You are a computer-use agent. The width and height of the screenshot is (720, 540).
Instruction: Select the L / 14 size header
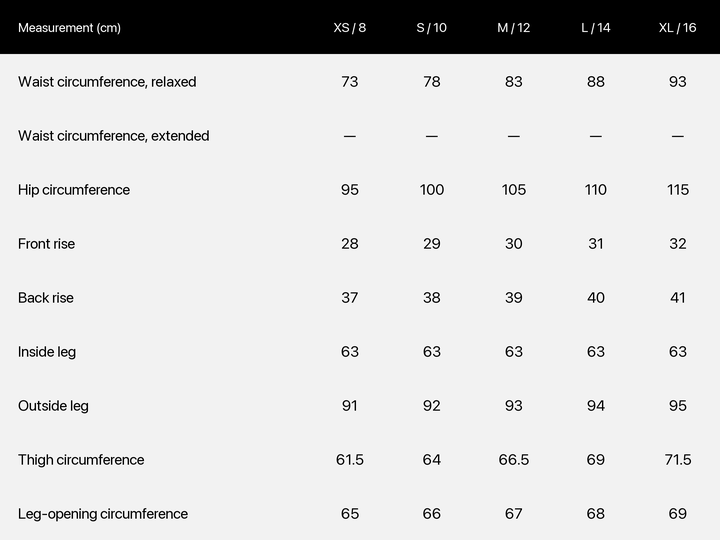click(x=596, y=28)
